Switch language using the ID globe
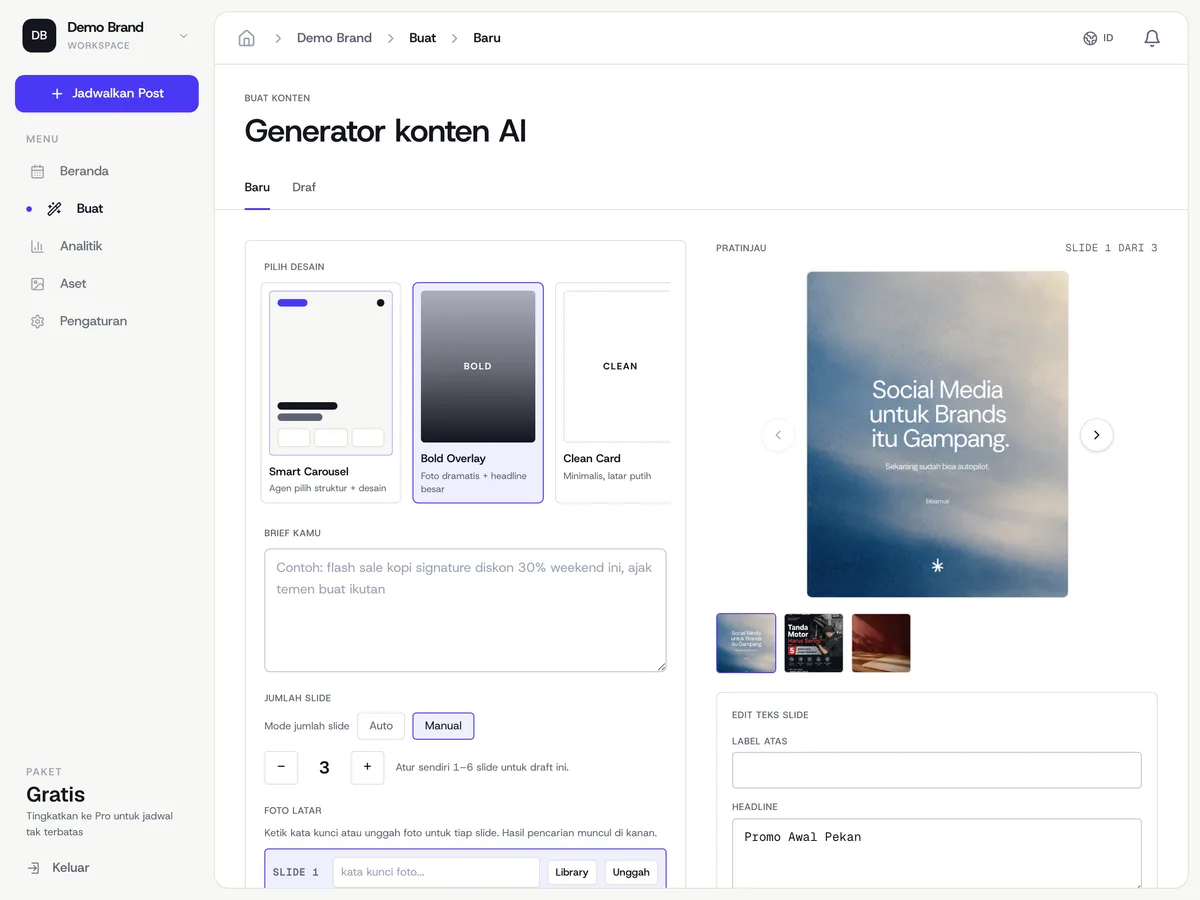Screen dimensions: 1200x900 tap(1098, 38)
